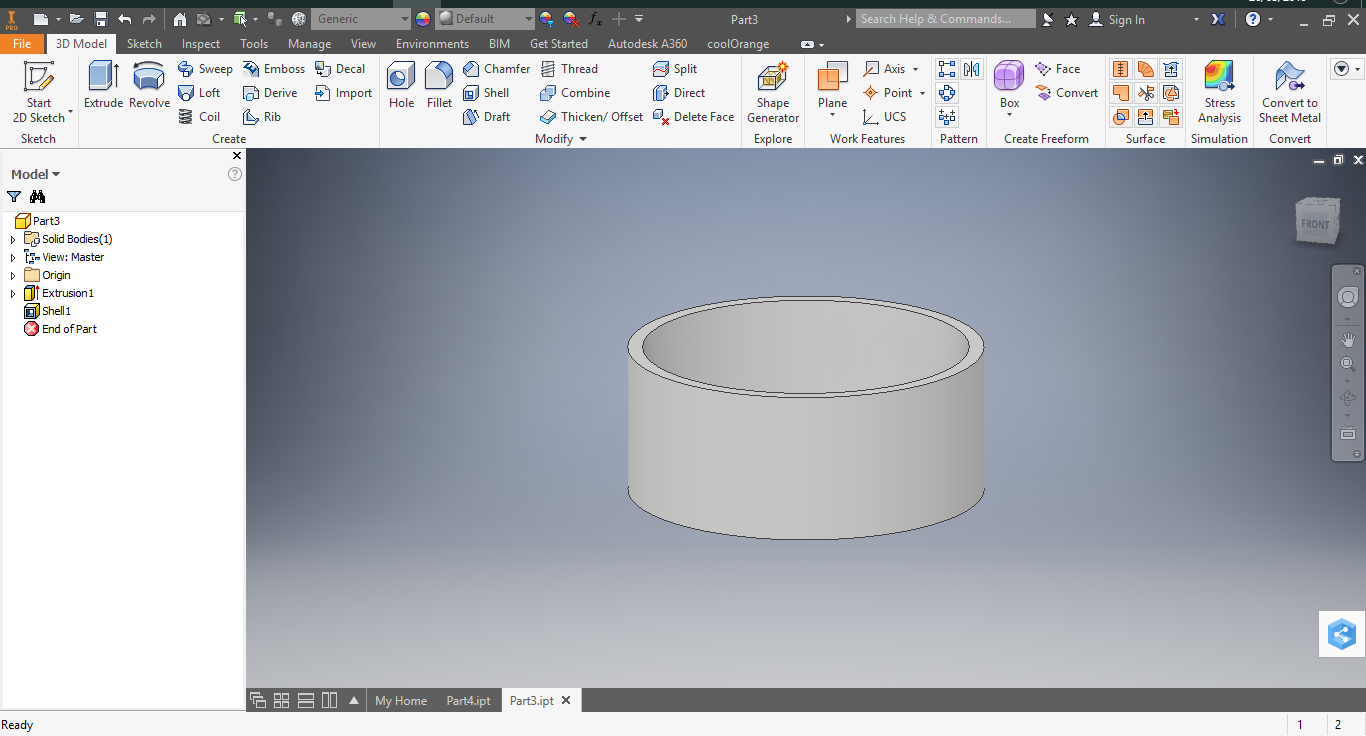Launch Stress Analysis simulation
1366x736 pixels.
[1219, 92]
